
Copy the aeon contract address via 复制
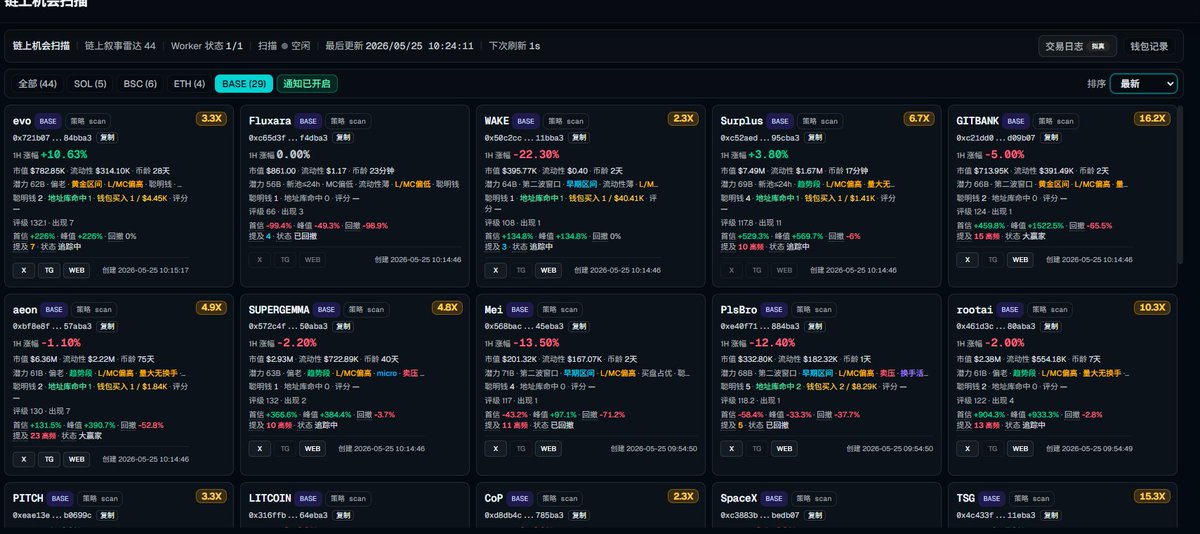(109, 326)
